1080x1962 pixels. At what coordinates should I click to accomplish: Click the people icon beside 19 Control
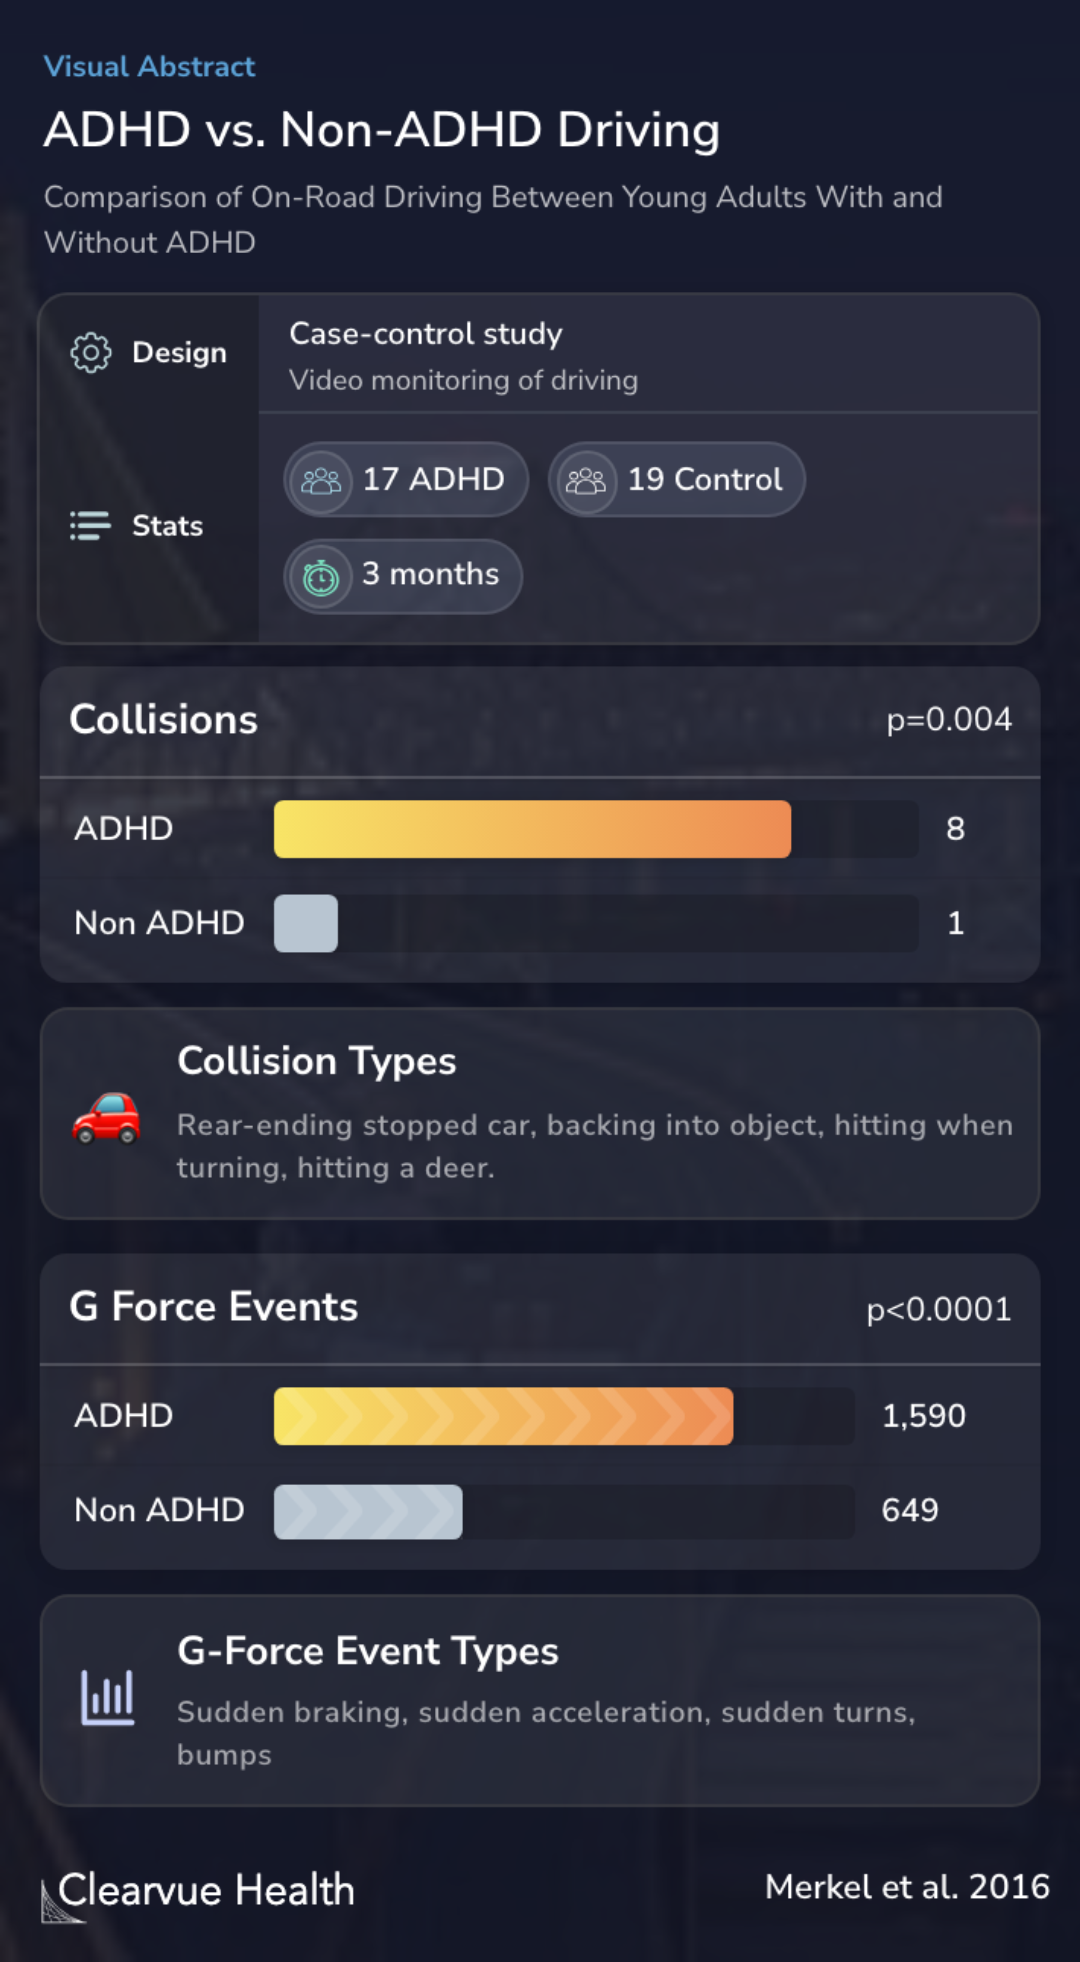click(586, 481)
